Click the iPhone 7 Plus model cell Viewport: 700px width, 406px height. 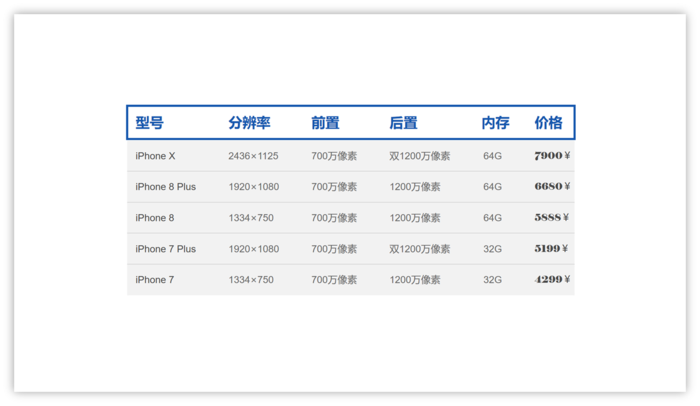point(166,249)
